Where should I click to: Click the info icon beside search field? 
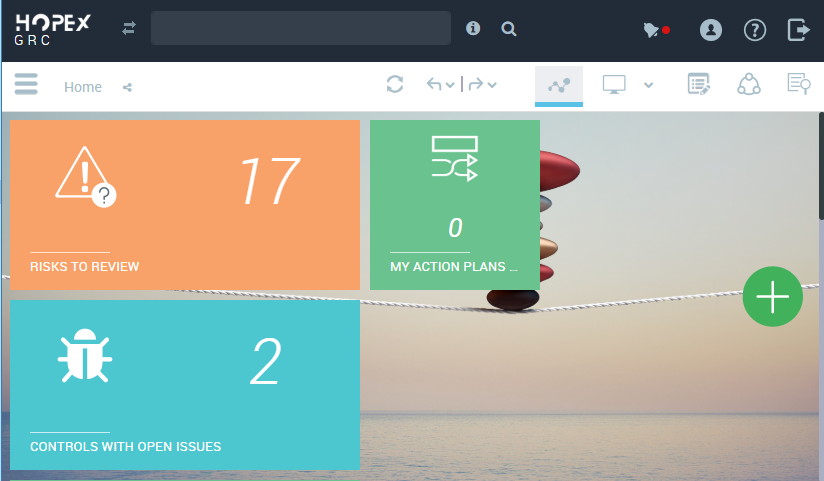[x=473, y=29]
